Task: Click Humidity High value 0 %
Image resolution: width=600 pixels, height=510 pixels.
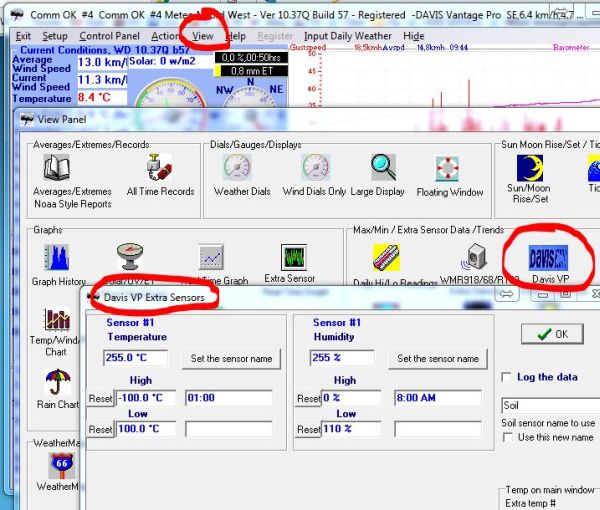Action: (x=351, y=398)
